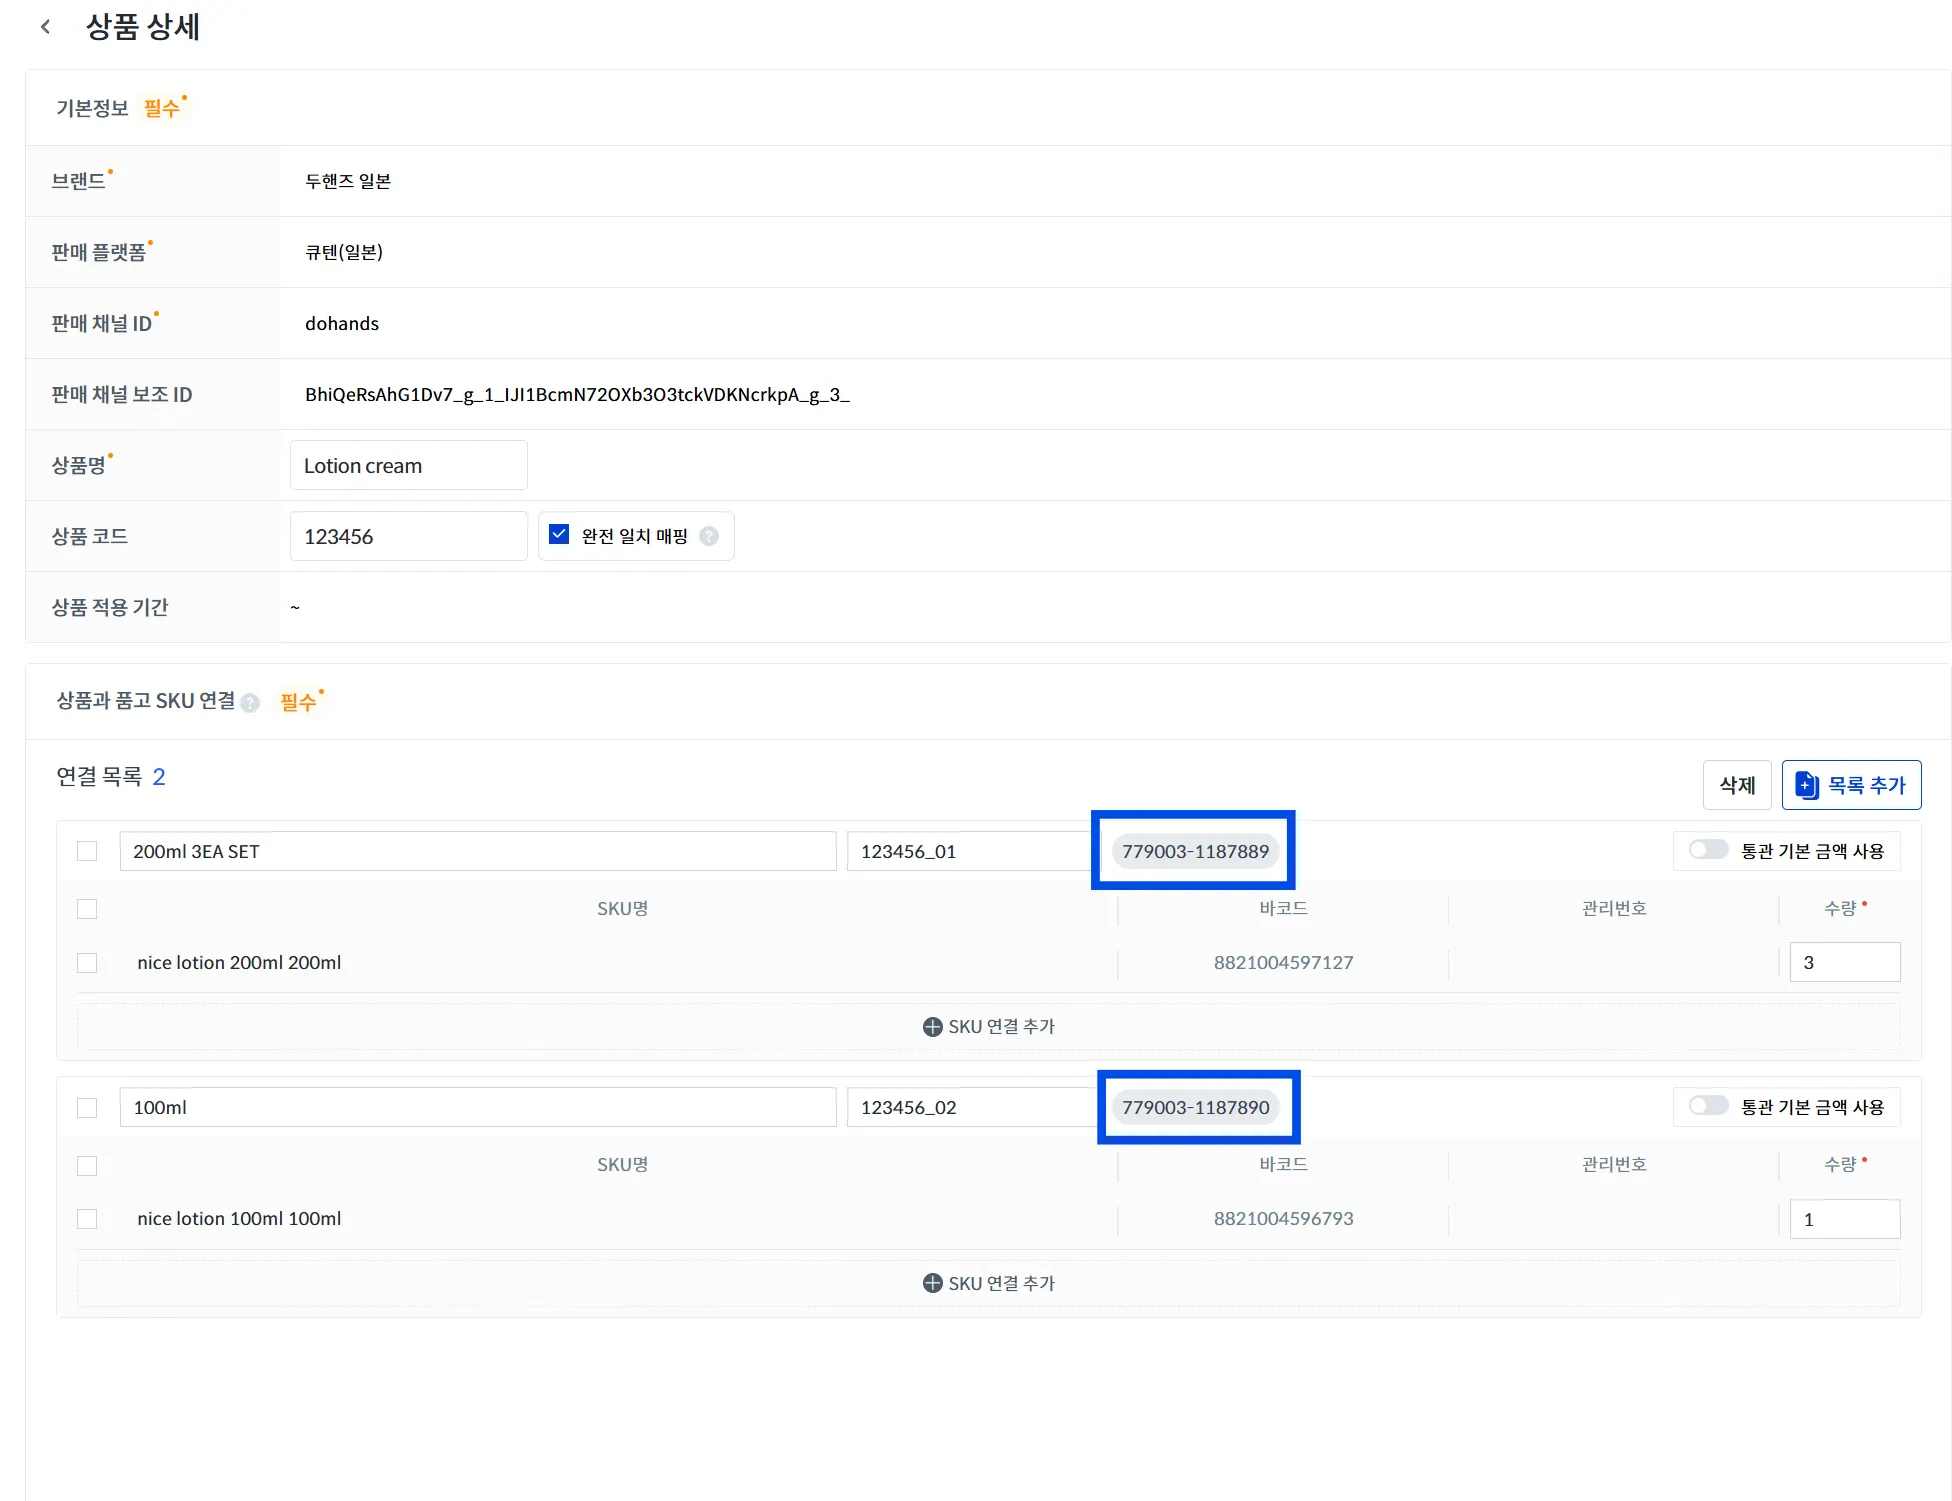Click the 779003-1187890 ID tag
Viewport: 1952px width, 1501px height.
coord(1195,1107)
